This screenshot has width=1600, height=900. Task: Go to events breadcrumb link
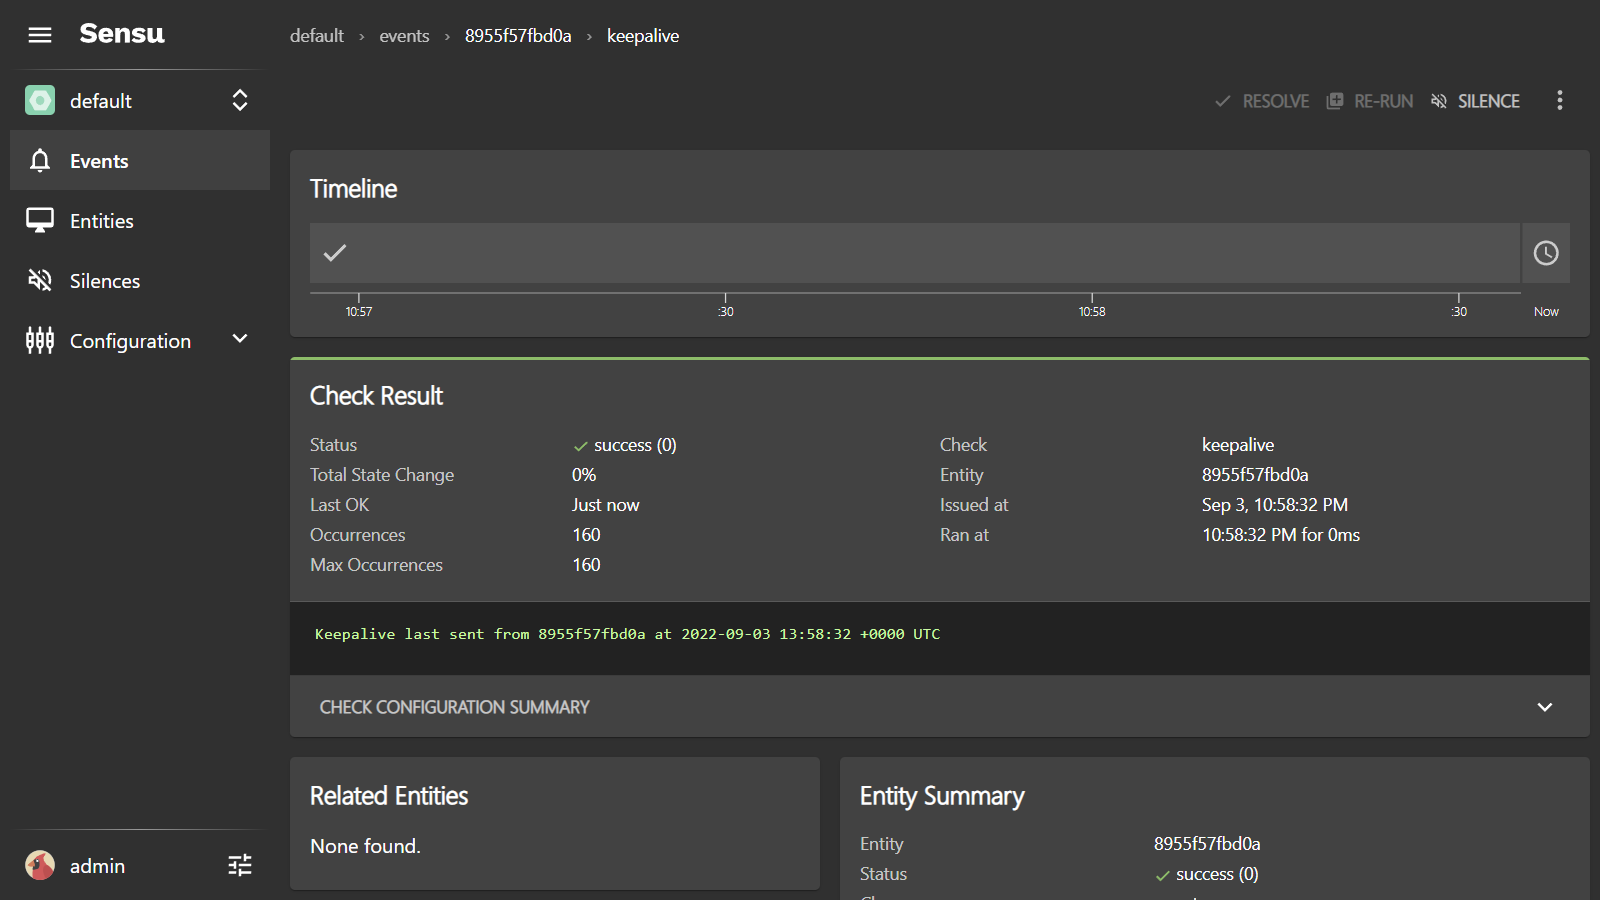pos(404,36)
